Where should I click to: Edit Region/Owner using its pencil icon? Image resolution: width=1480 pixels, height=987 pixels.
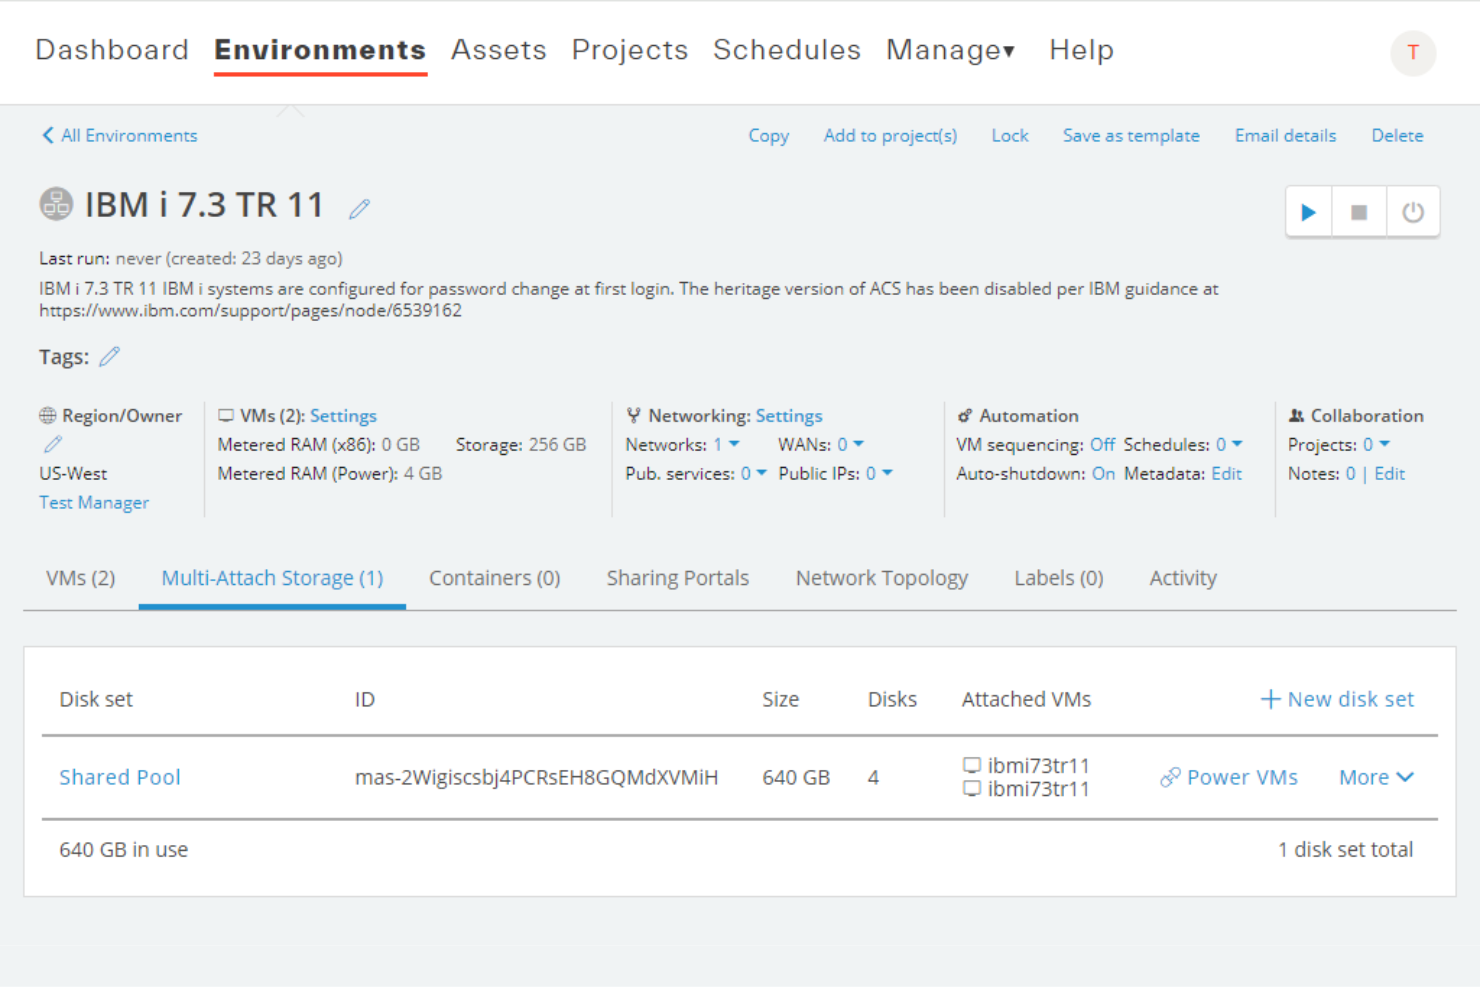click(x=52, y=444)
